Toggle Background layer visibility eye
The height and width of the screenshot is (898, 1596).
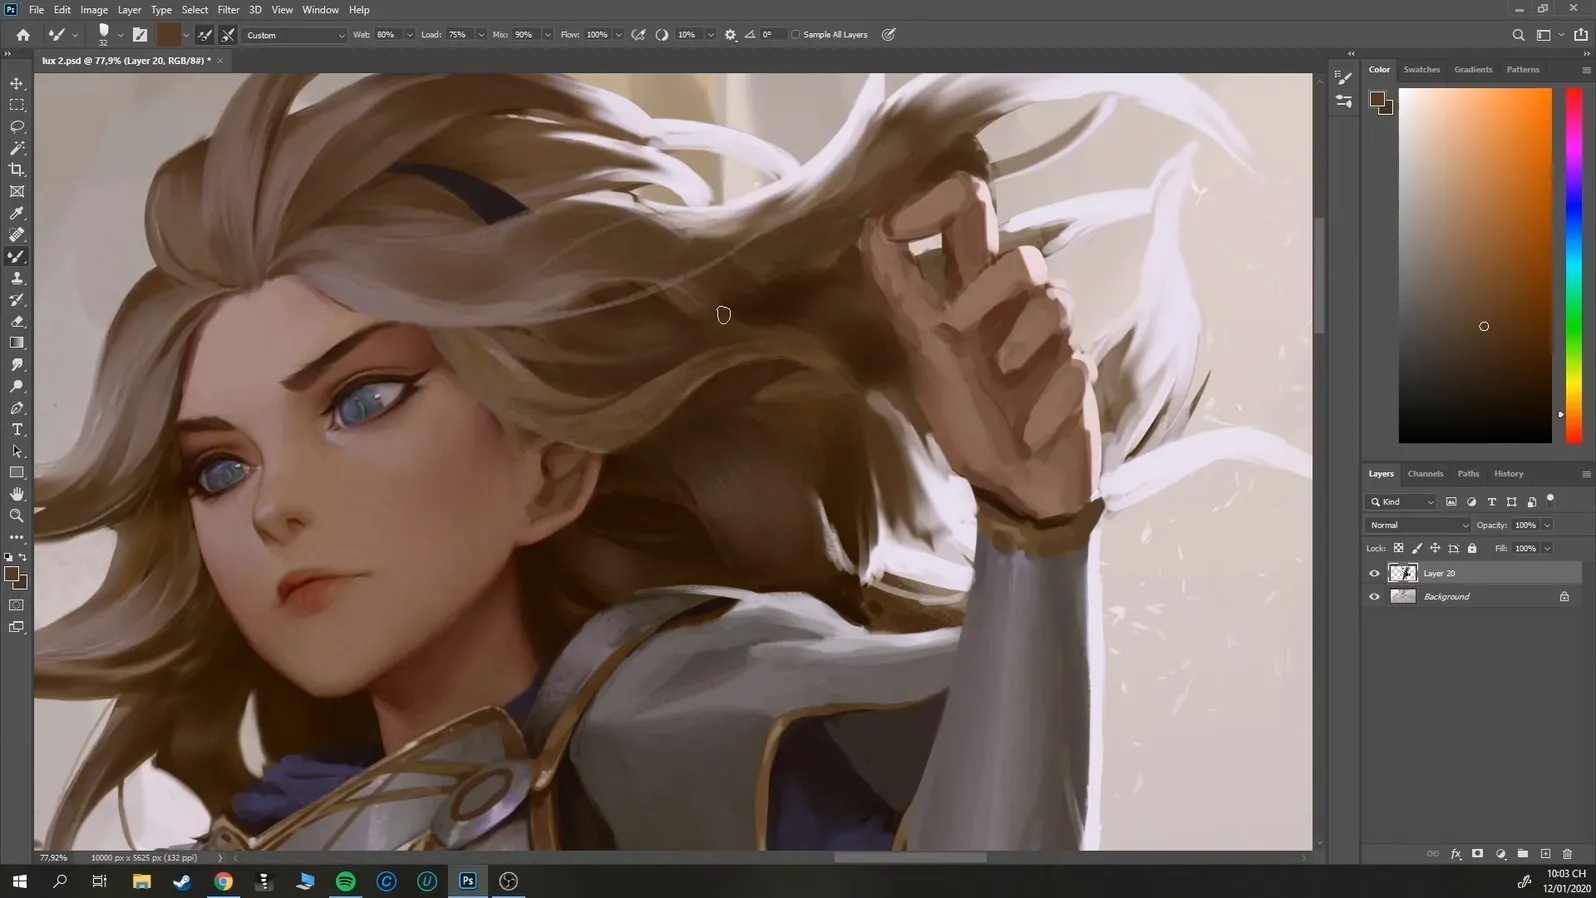click(x=1374, y=597)
